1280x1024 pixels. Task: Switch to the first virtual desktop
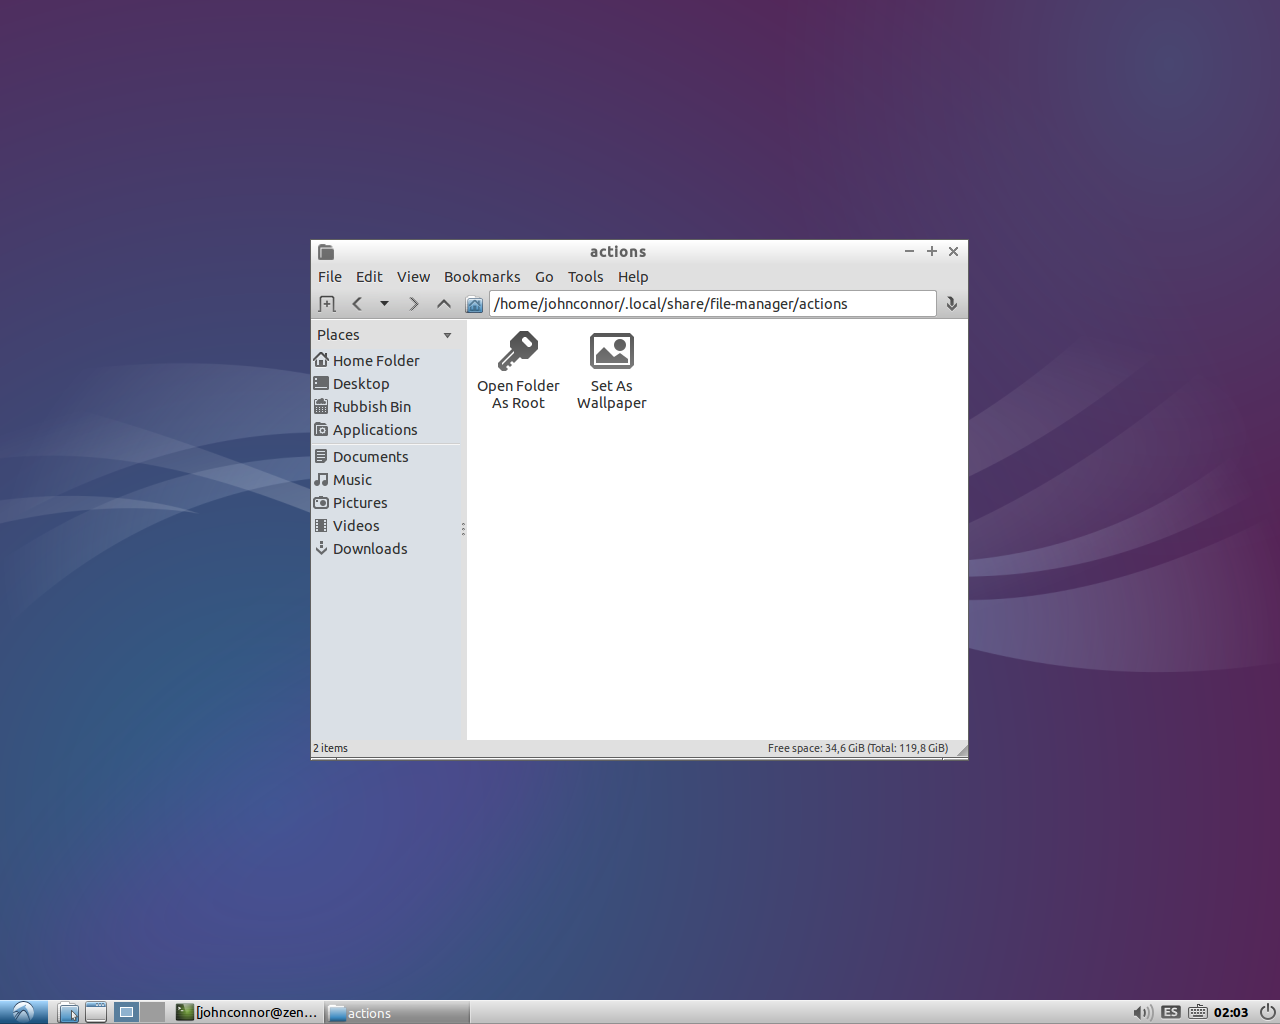(x=126, y=1012)
